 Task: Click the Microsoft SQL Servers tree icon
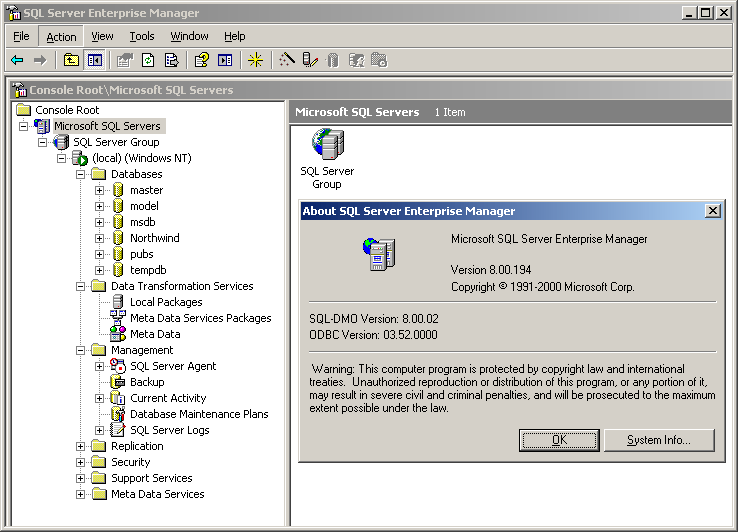click(42, 126)
